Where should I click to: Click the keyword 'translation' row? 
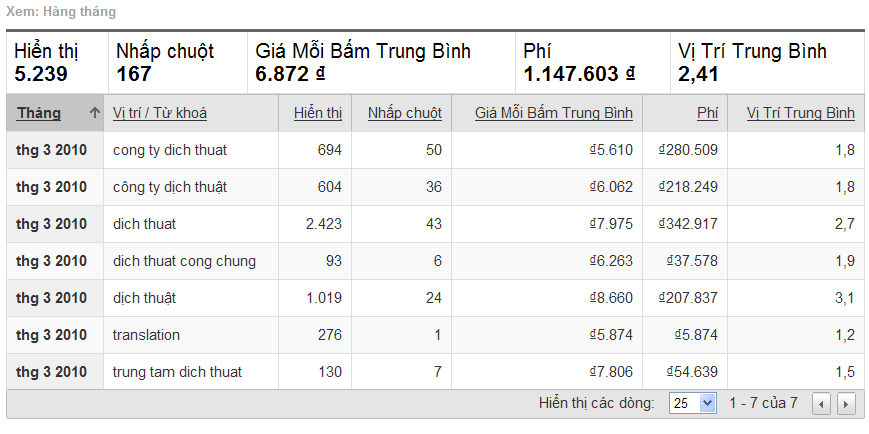tap(146, 335)
